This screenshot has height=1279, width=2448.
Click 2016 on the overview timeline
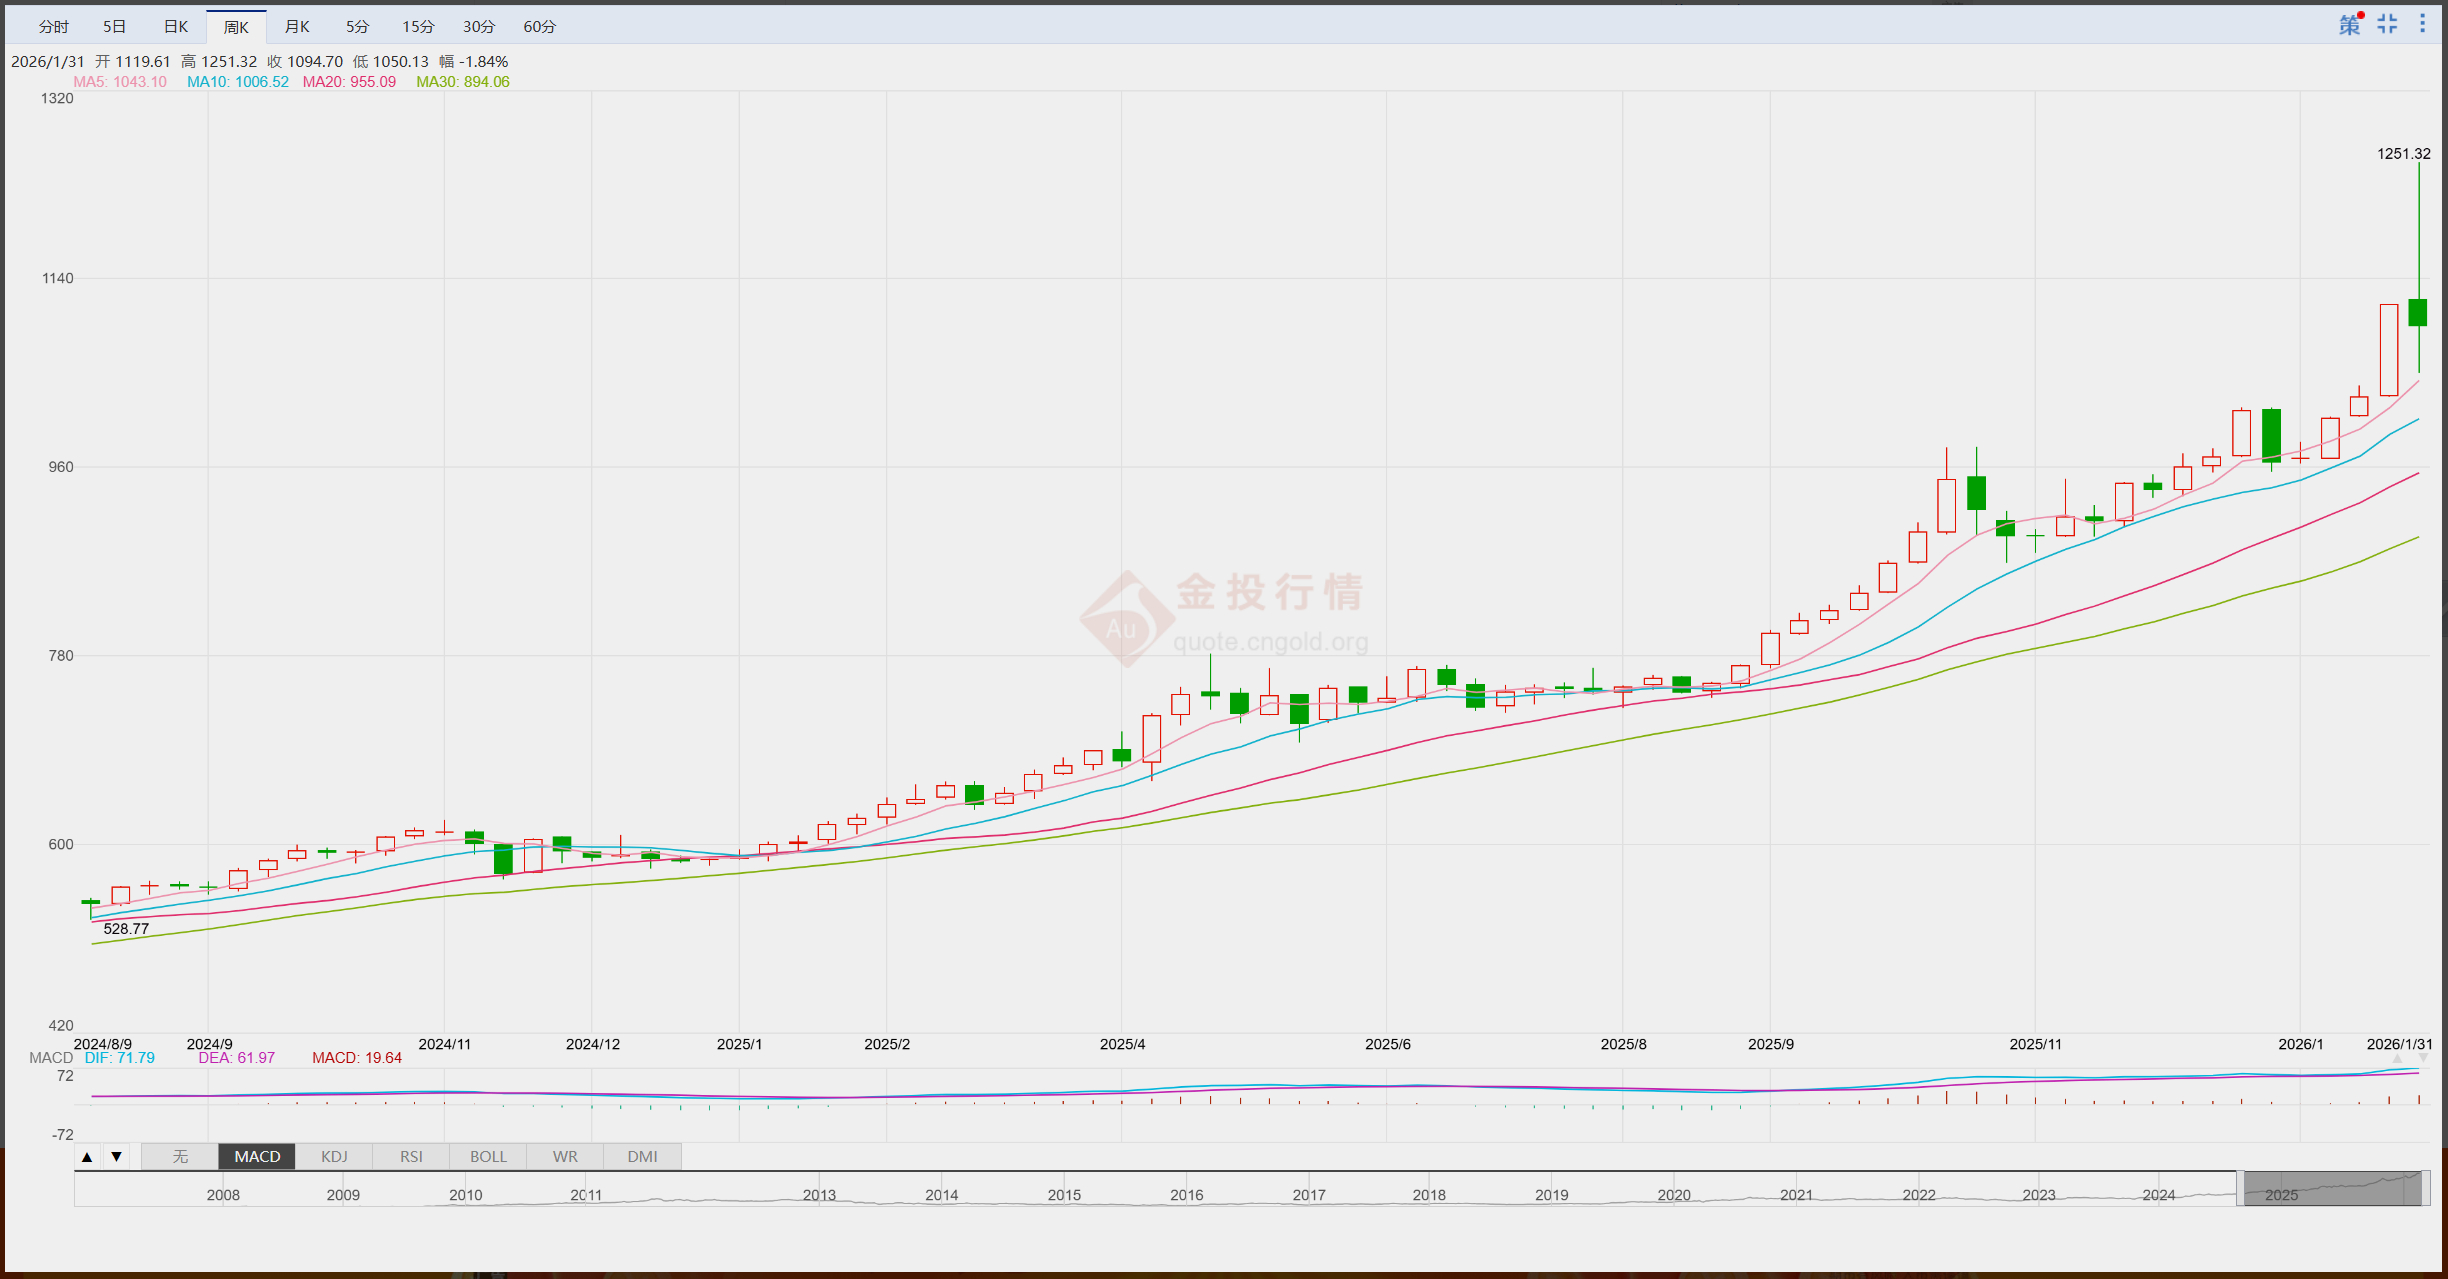(1186, 1195)
